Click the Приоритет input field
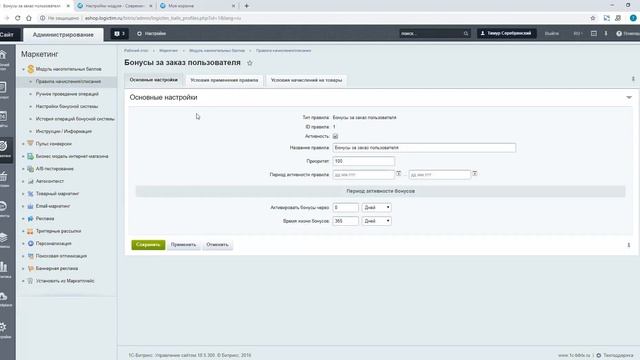This screenshot has width=640, height=360. click(x=363, y=161)
